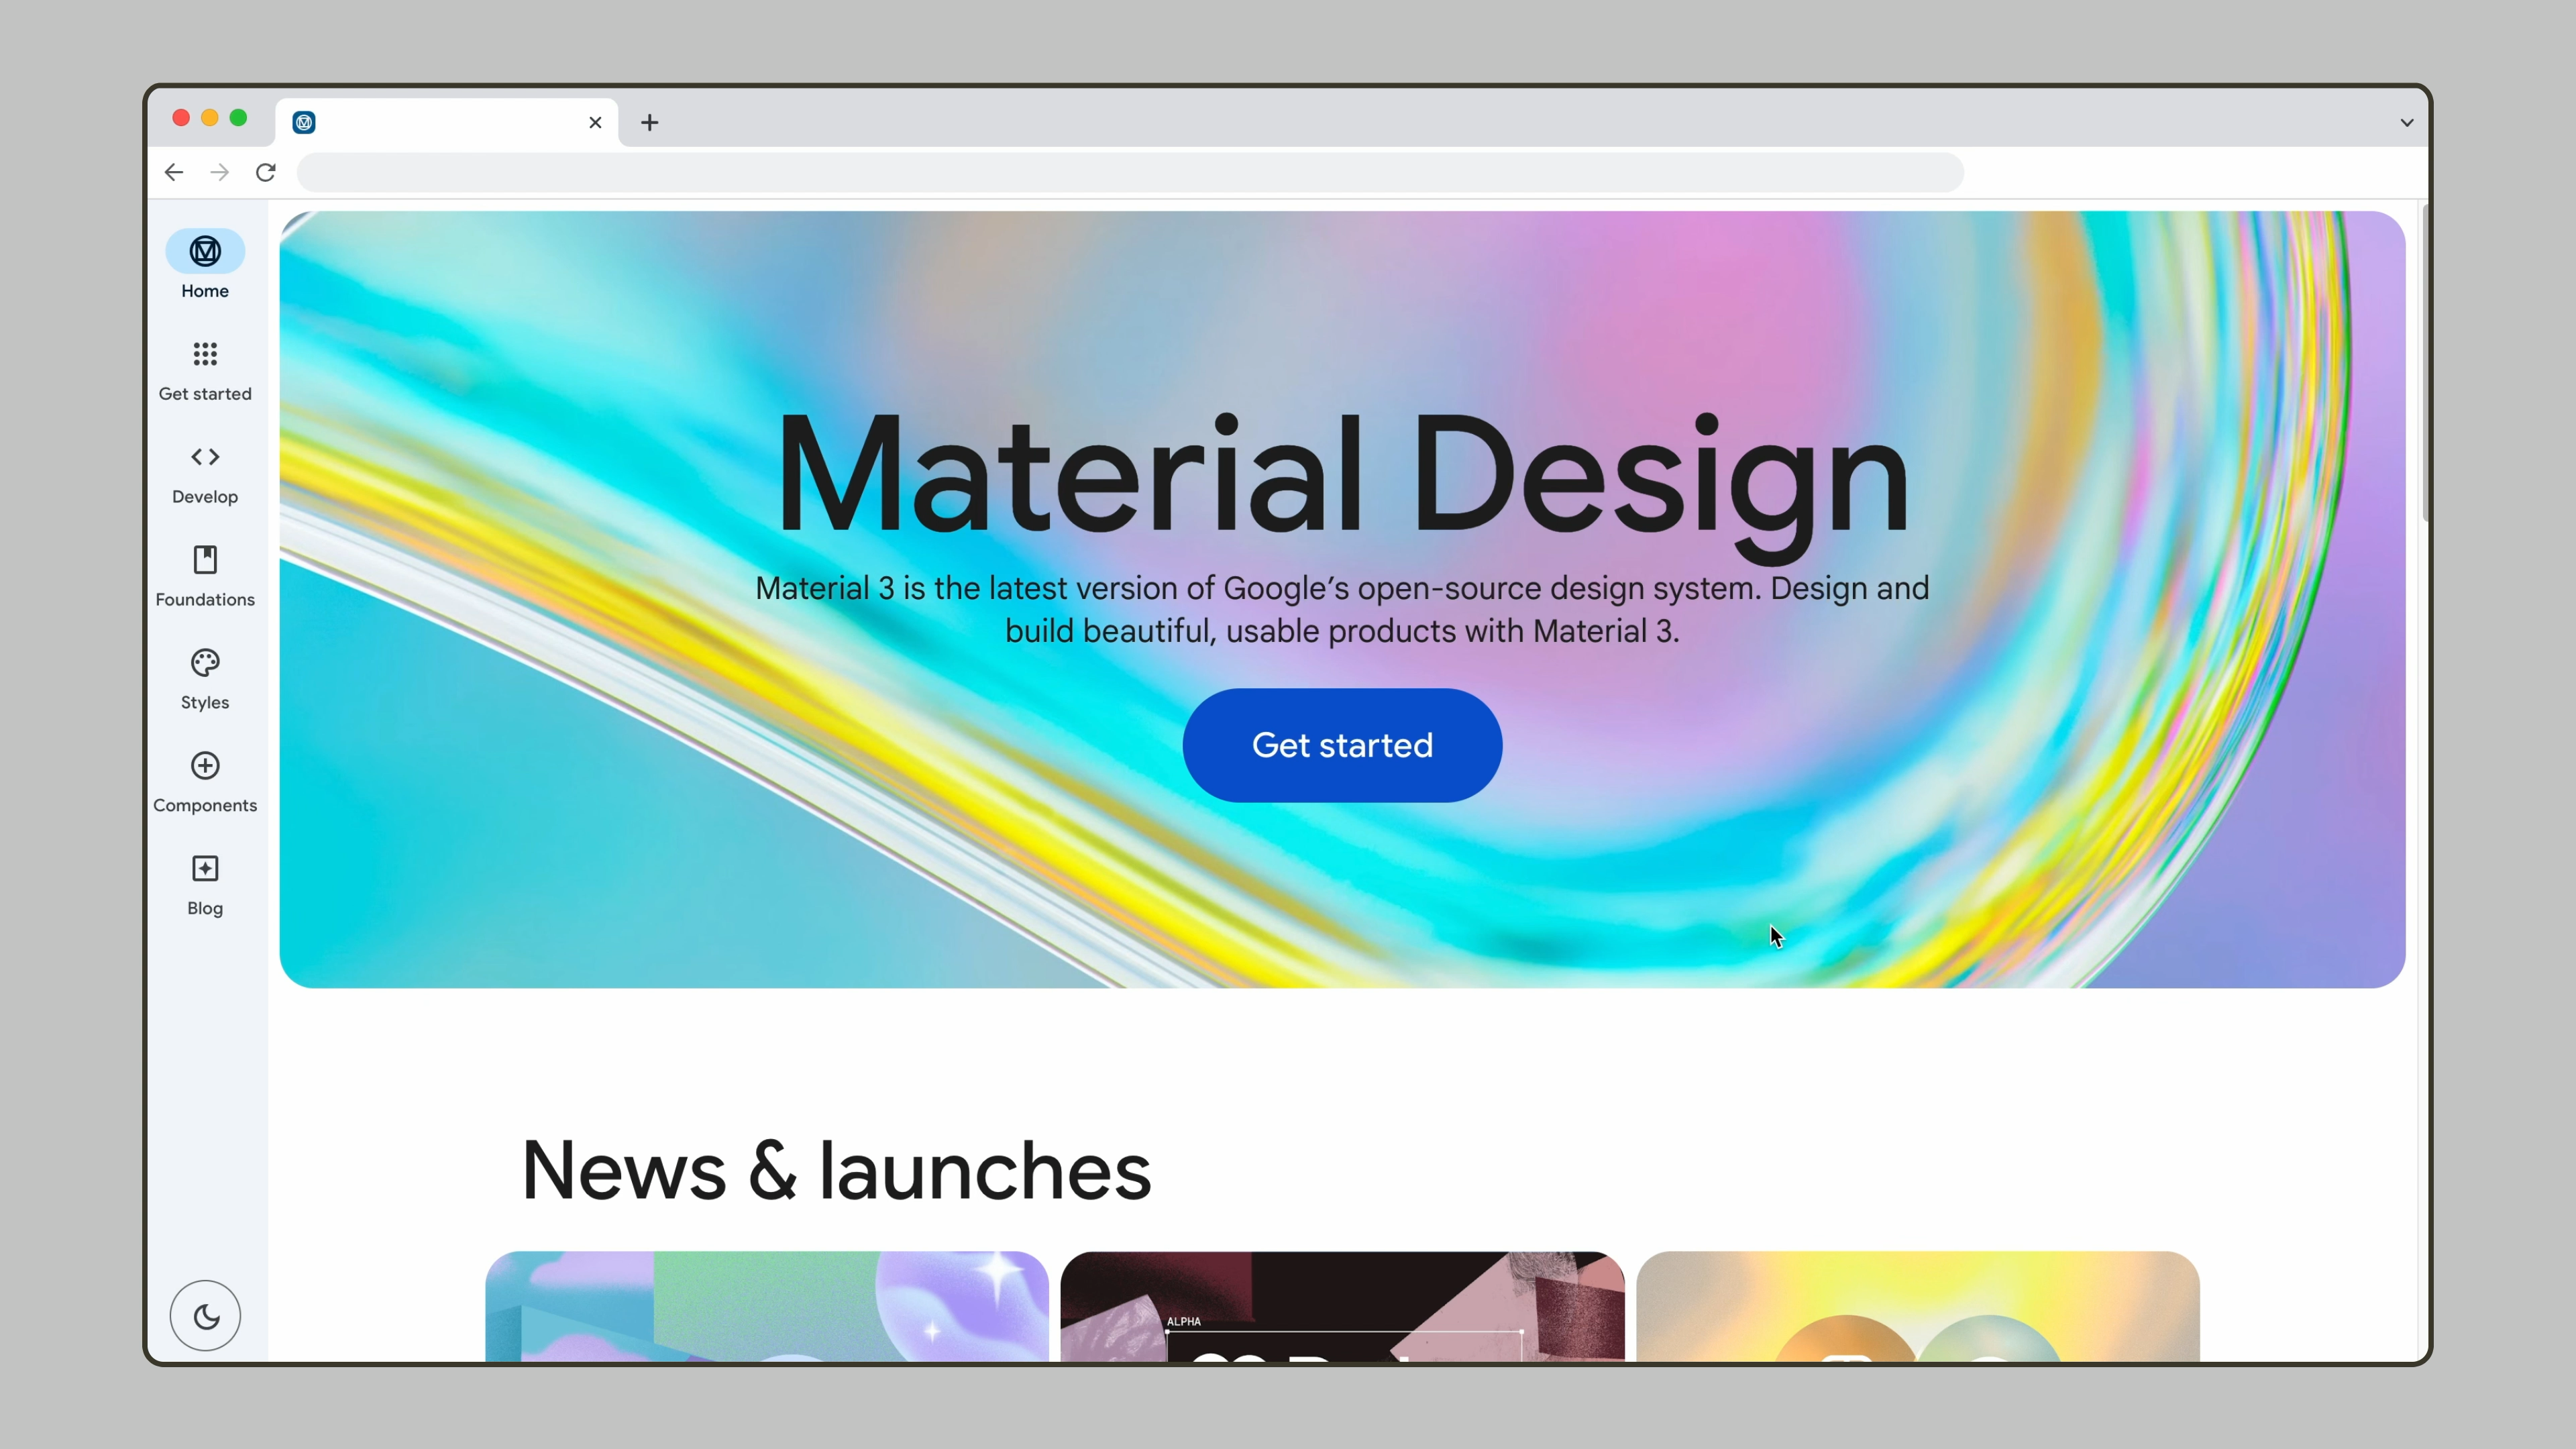The height and width of the screenshot is (1449, 2576).
Task: Close the Material Design browser tab
Action: tap(595, 123)
